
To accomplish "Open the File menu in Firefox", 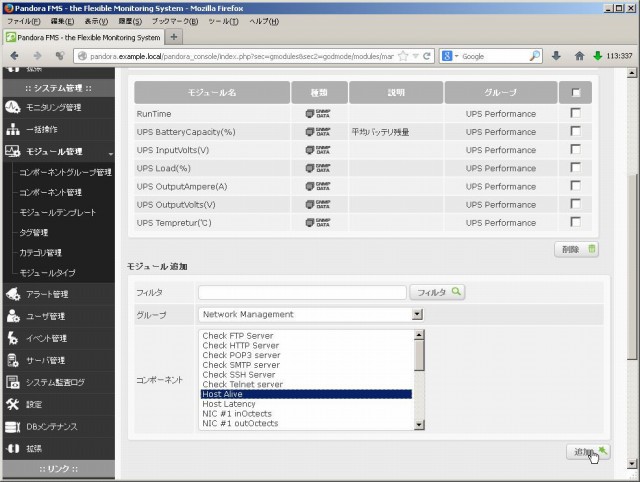I will pos(23,21).
